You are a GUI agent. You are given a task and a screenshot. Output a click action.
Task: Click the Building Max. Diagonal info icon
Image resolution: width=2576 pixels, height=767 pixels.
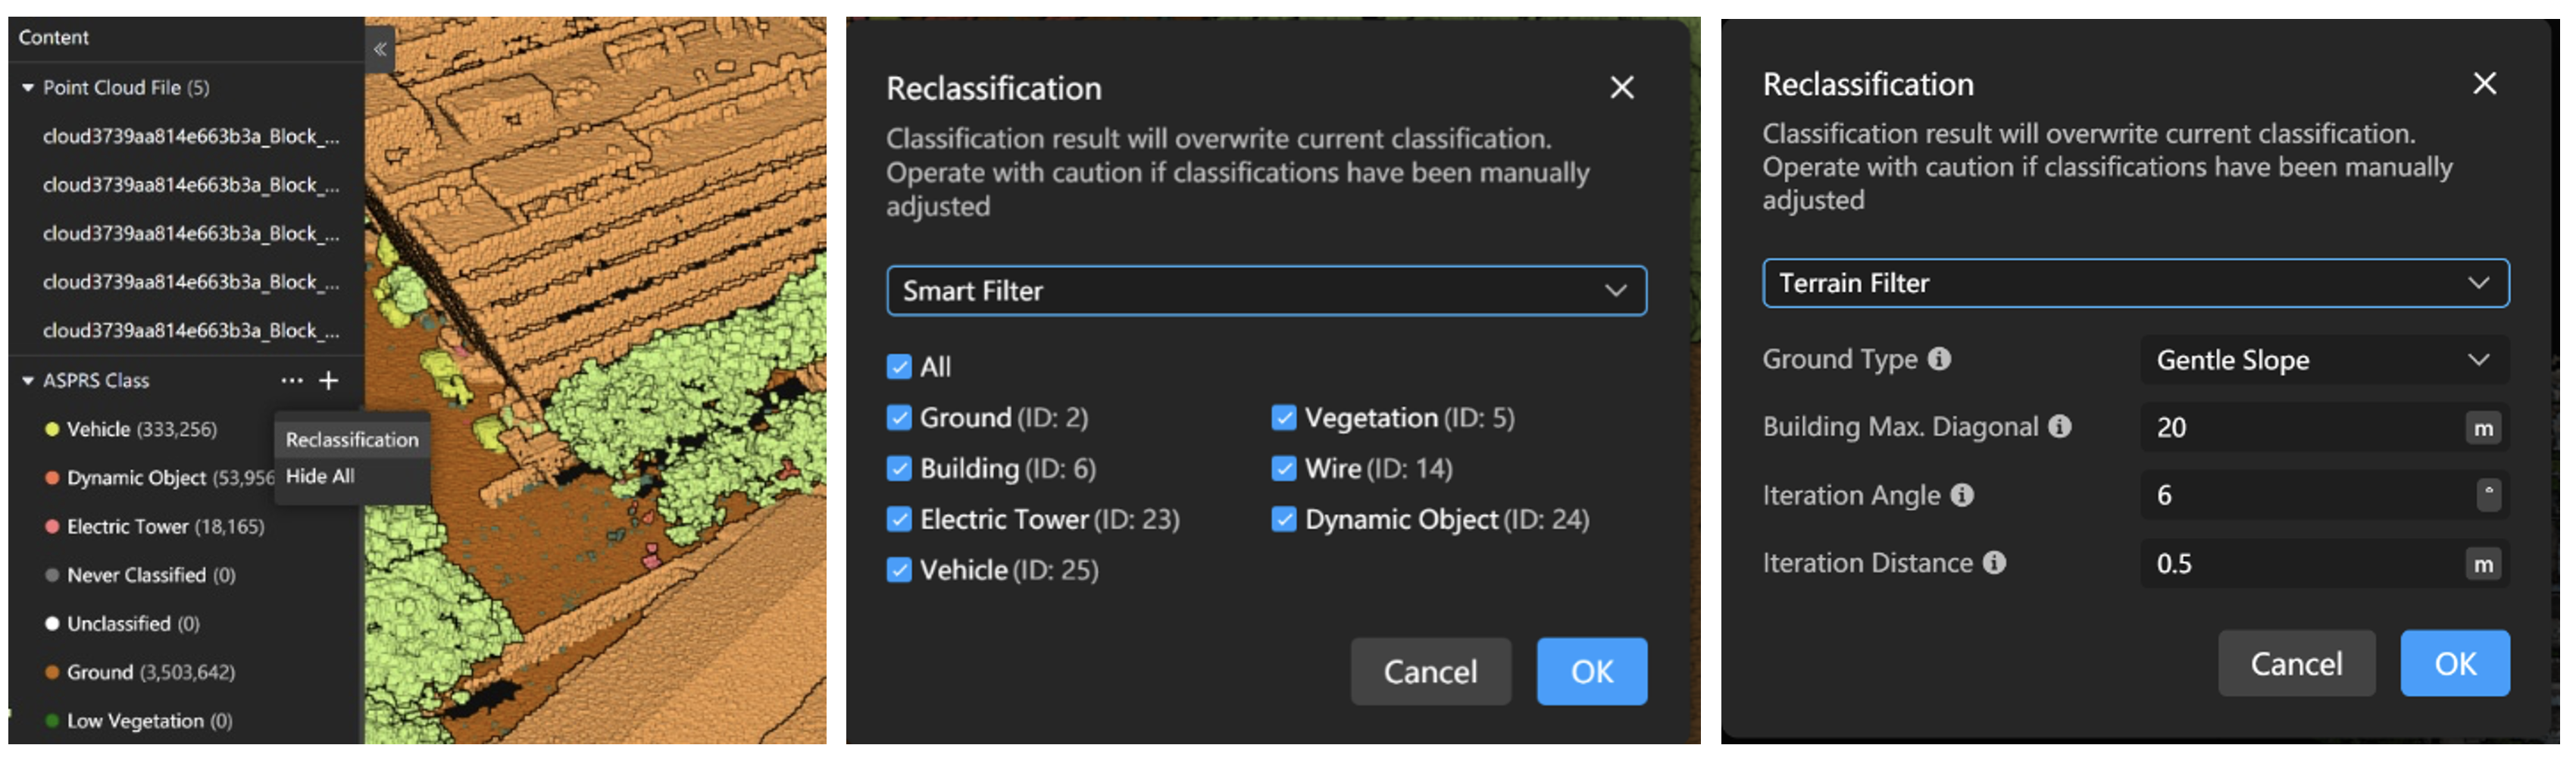point(2060,427)
